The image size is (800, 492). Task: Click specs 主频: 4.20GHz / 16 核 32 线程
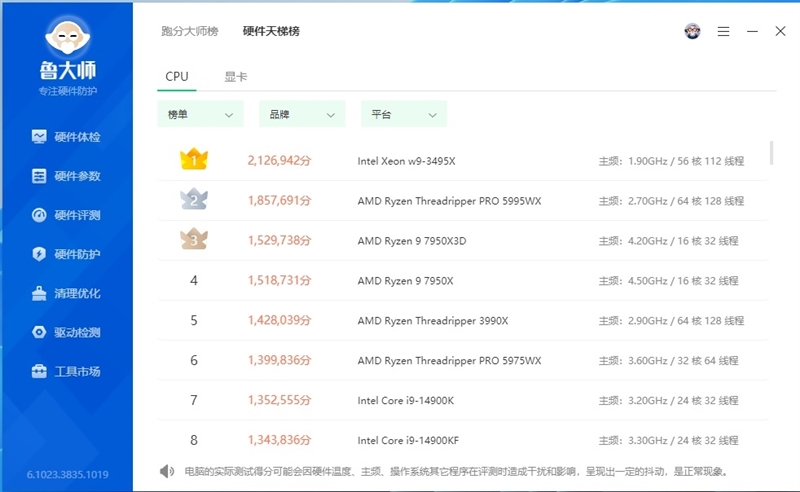(668, 241)
